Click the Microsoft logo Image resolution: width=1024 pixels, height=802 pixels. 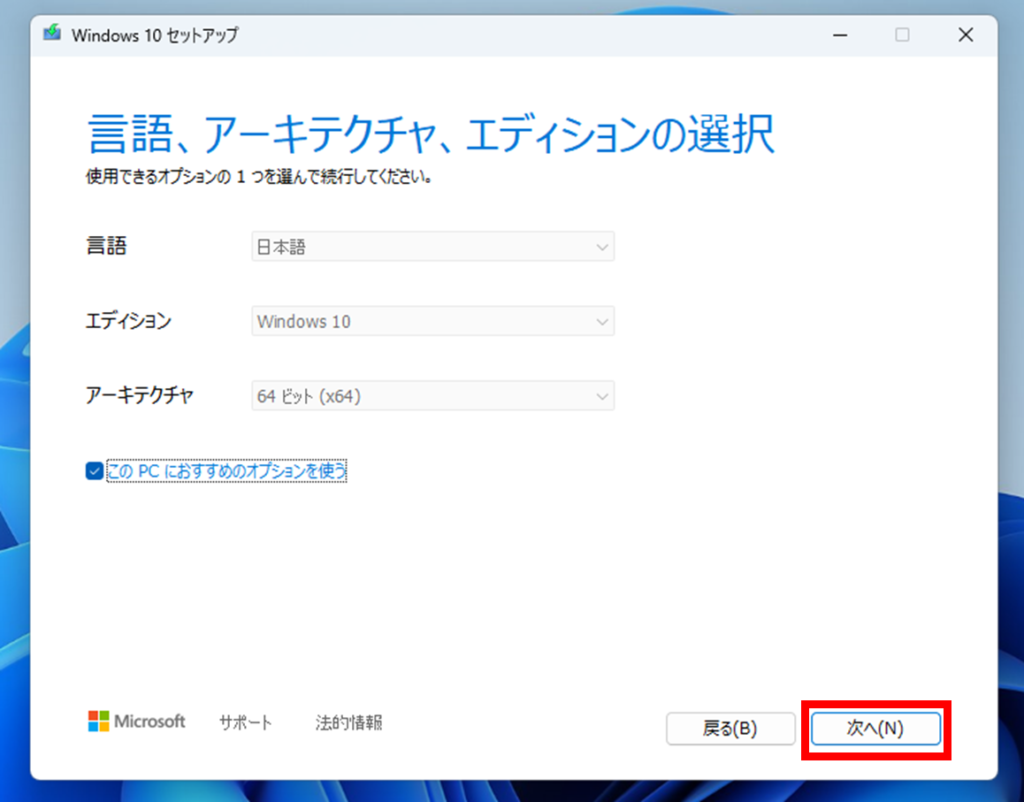[136, 721]
